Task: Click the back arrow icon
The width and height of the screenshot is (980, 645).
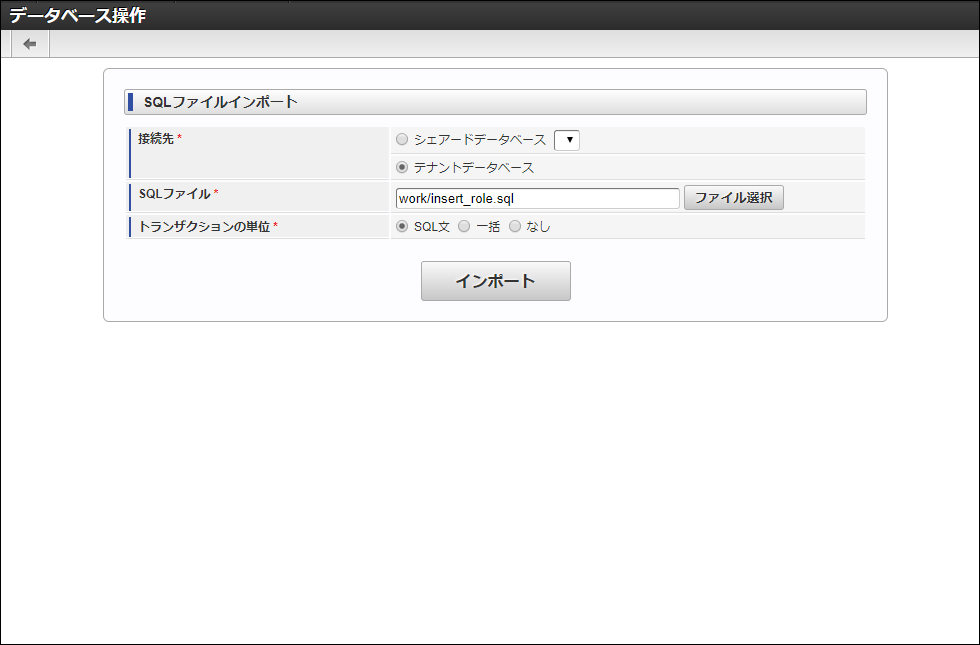Action: click(x=29, y=44)
